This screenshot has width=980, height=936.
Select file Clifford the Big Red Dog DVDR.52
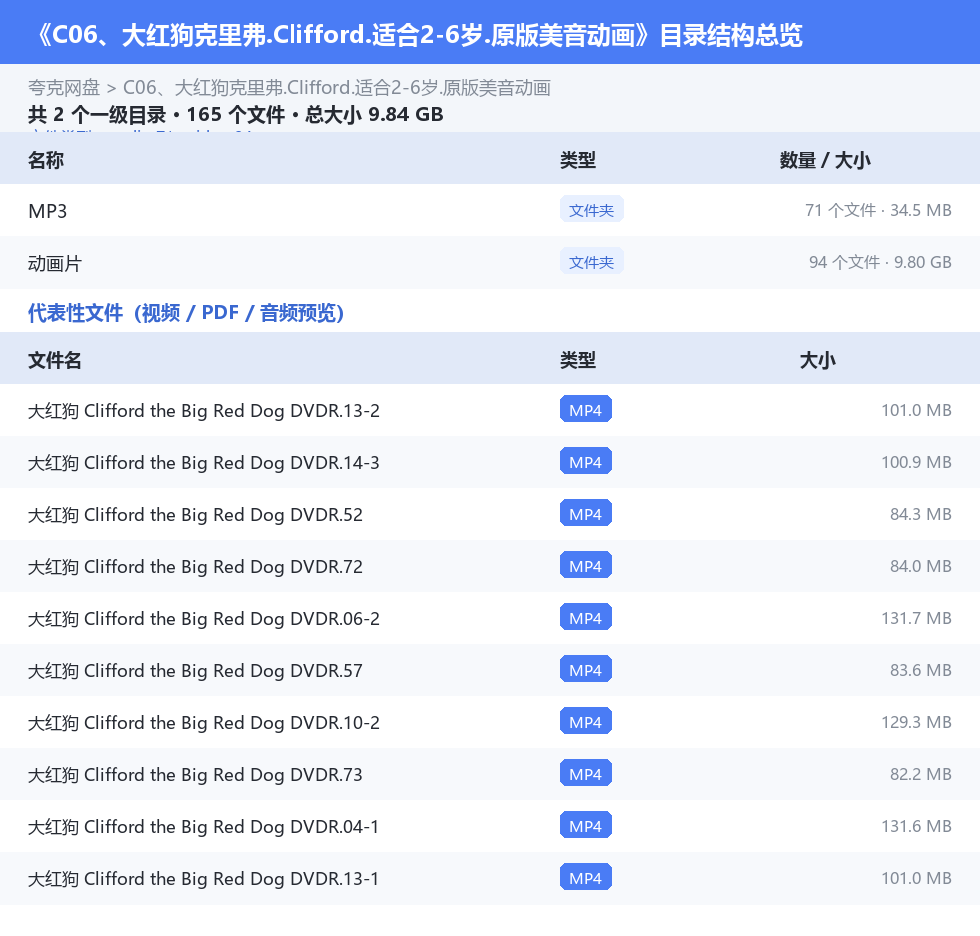[x=195, y=514]
